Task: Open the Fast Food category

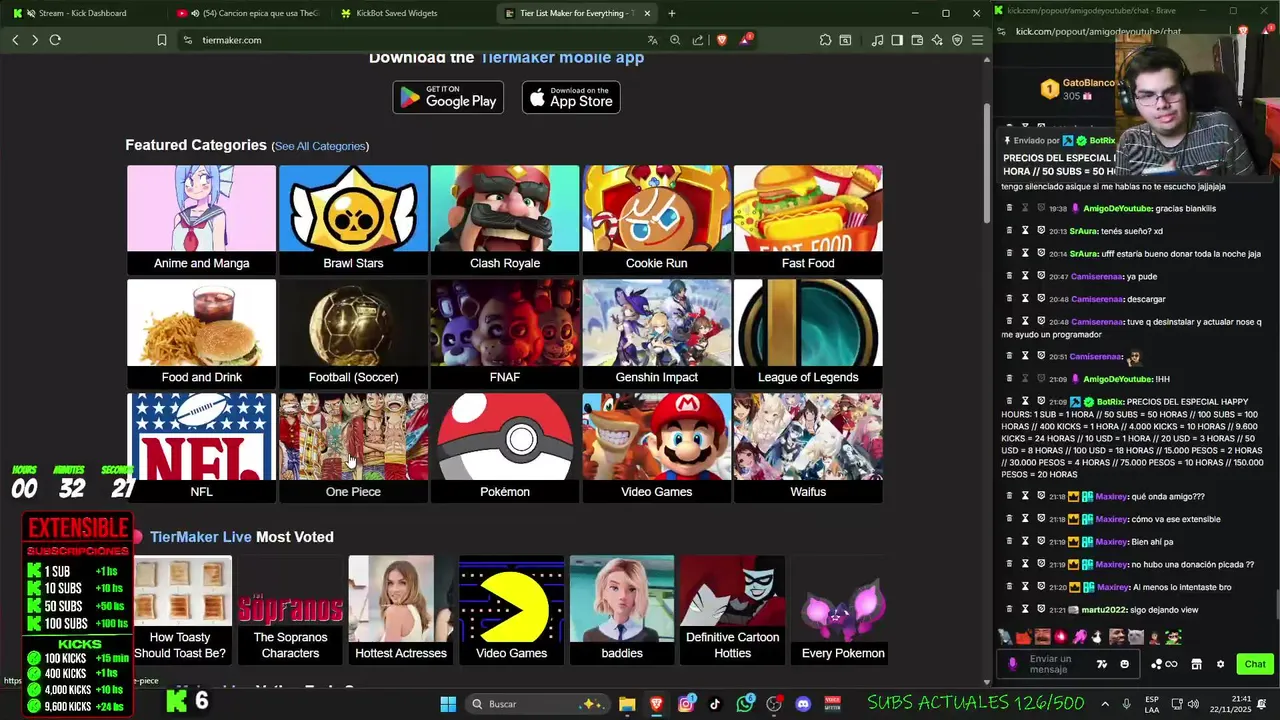Action: tap(808, 220)
